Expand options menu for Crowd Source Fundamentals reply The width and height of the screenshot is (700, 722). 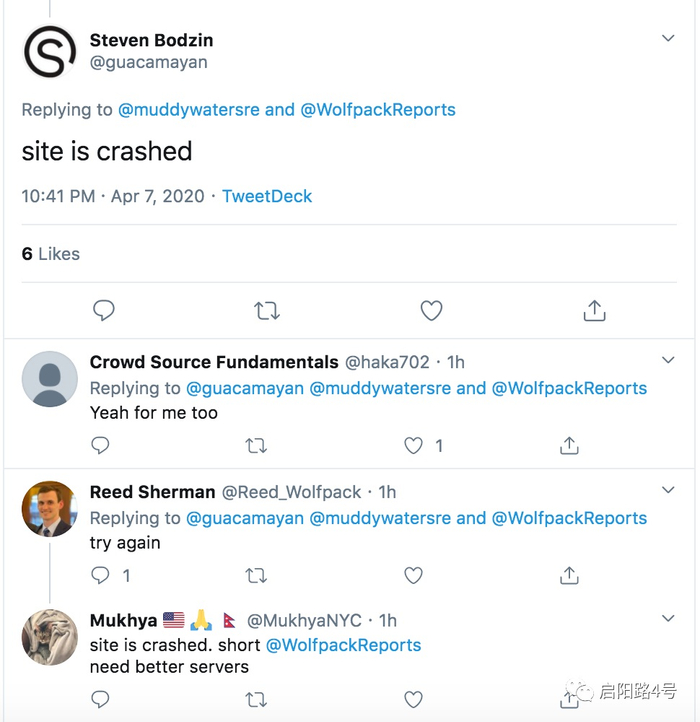click(x=668, y=360)
